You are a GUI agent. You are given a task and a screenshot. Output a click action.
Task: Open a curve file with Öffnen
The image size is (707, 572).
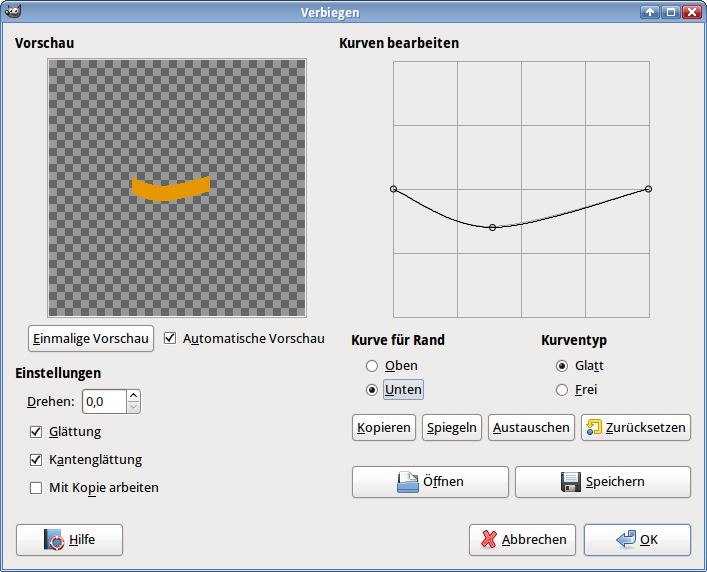pos(430,482)
